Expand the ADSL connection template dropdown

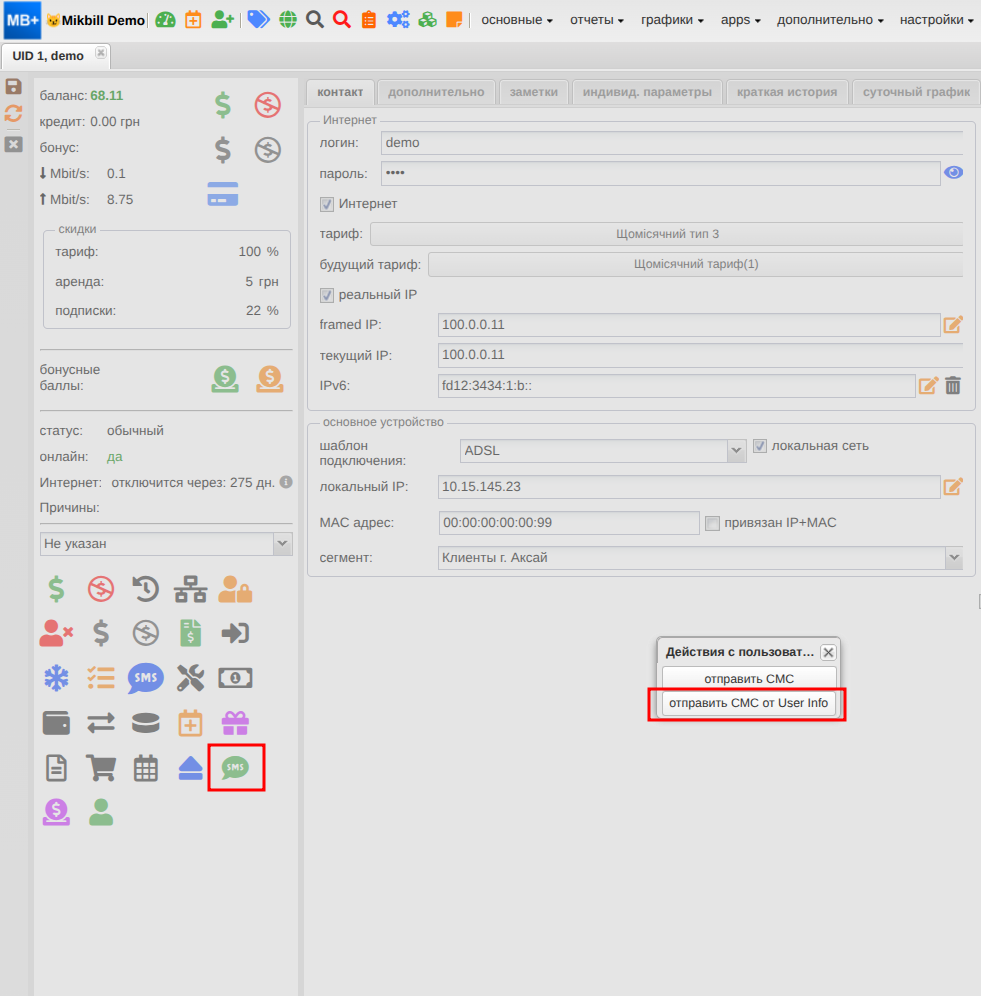coord(736,450)
